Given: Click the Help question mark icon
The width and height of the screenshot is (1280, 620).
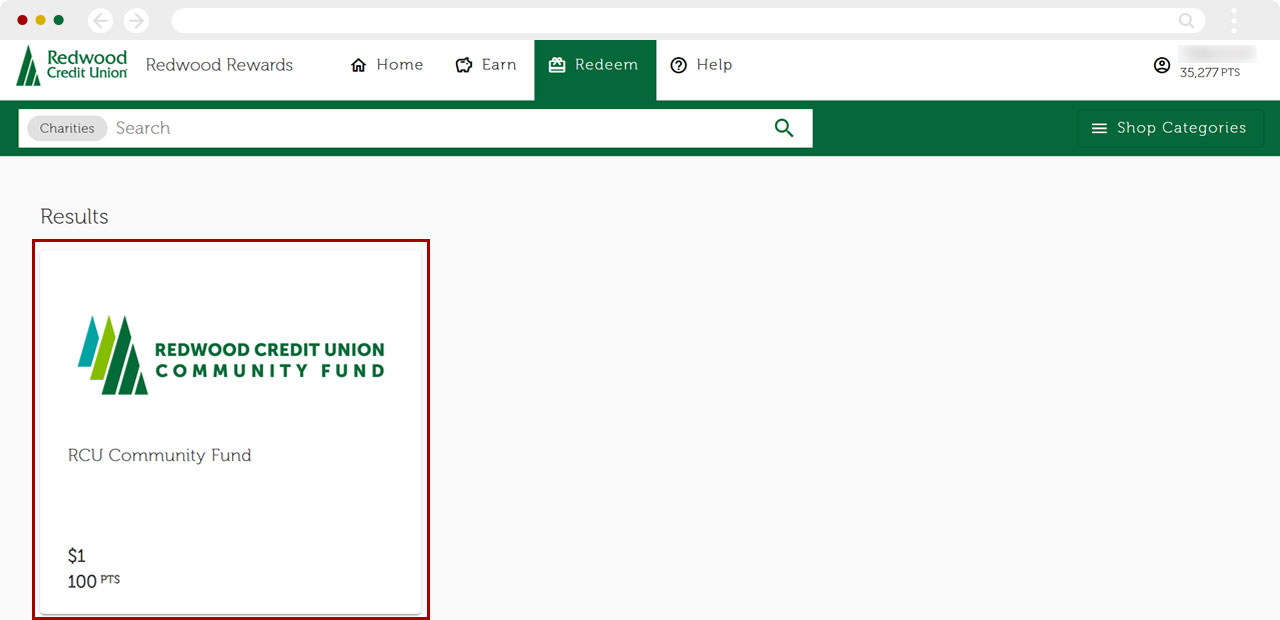Looking at the screenshot, I should [x=679, y=65].
